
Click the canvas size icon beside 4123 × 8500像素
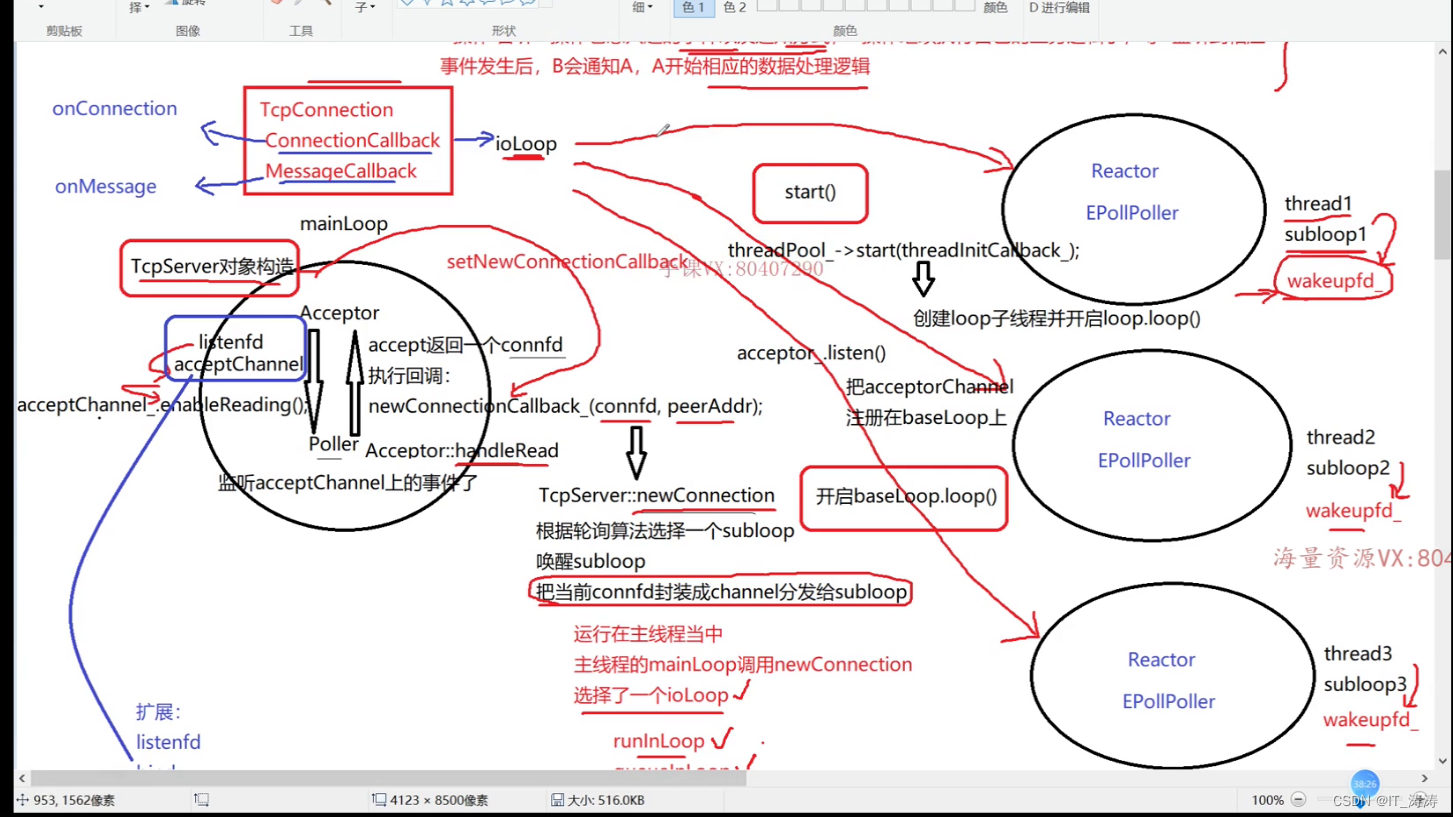(379, 800)
